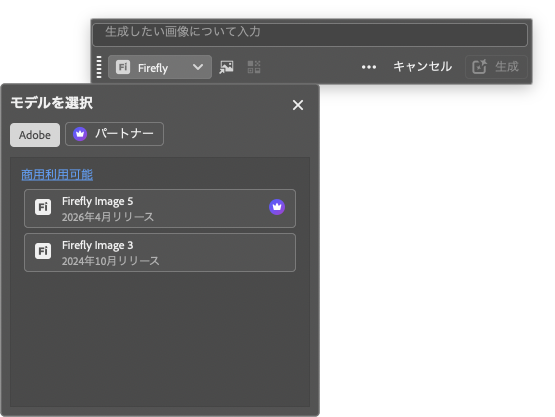
Task: Switch to the パートナー tab
Action: (114, 134)
